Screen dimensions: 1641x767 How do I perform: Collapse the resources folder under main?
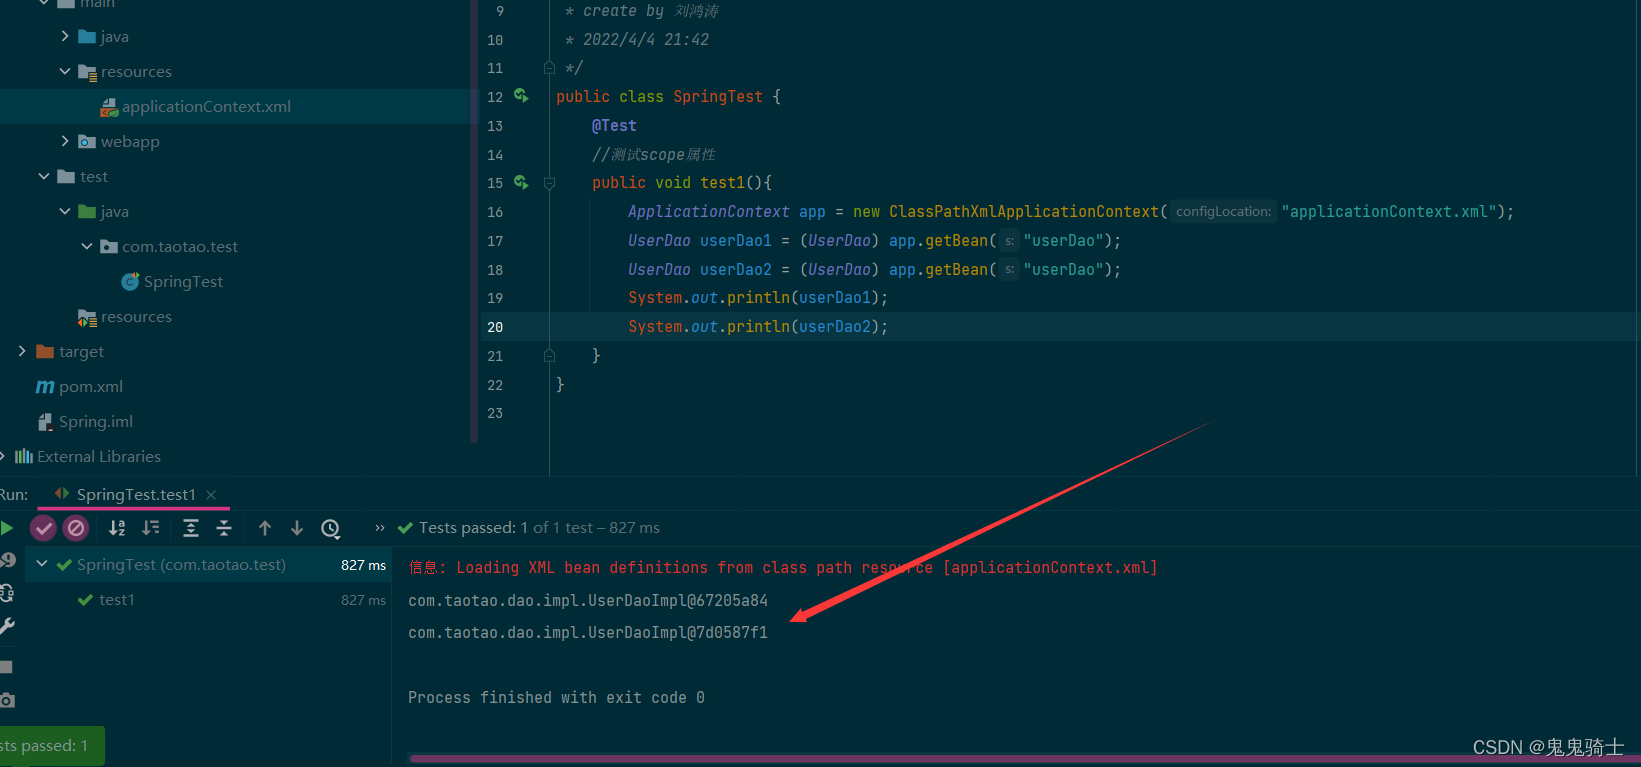tap(65, 71)
